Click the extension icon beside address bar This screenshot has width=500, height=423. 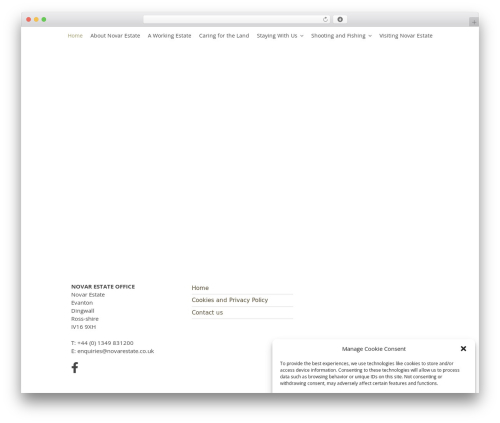(340, 19)
